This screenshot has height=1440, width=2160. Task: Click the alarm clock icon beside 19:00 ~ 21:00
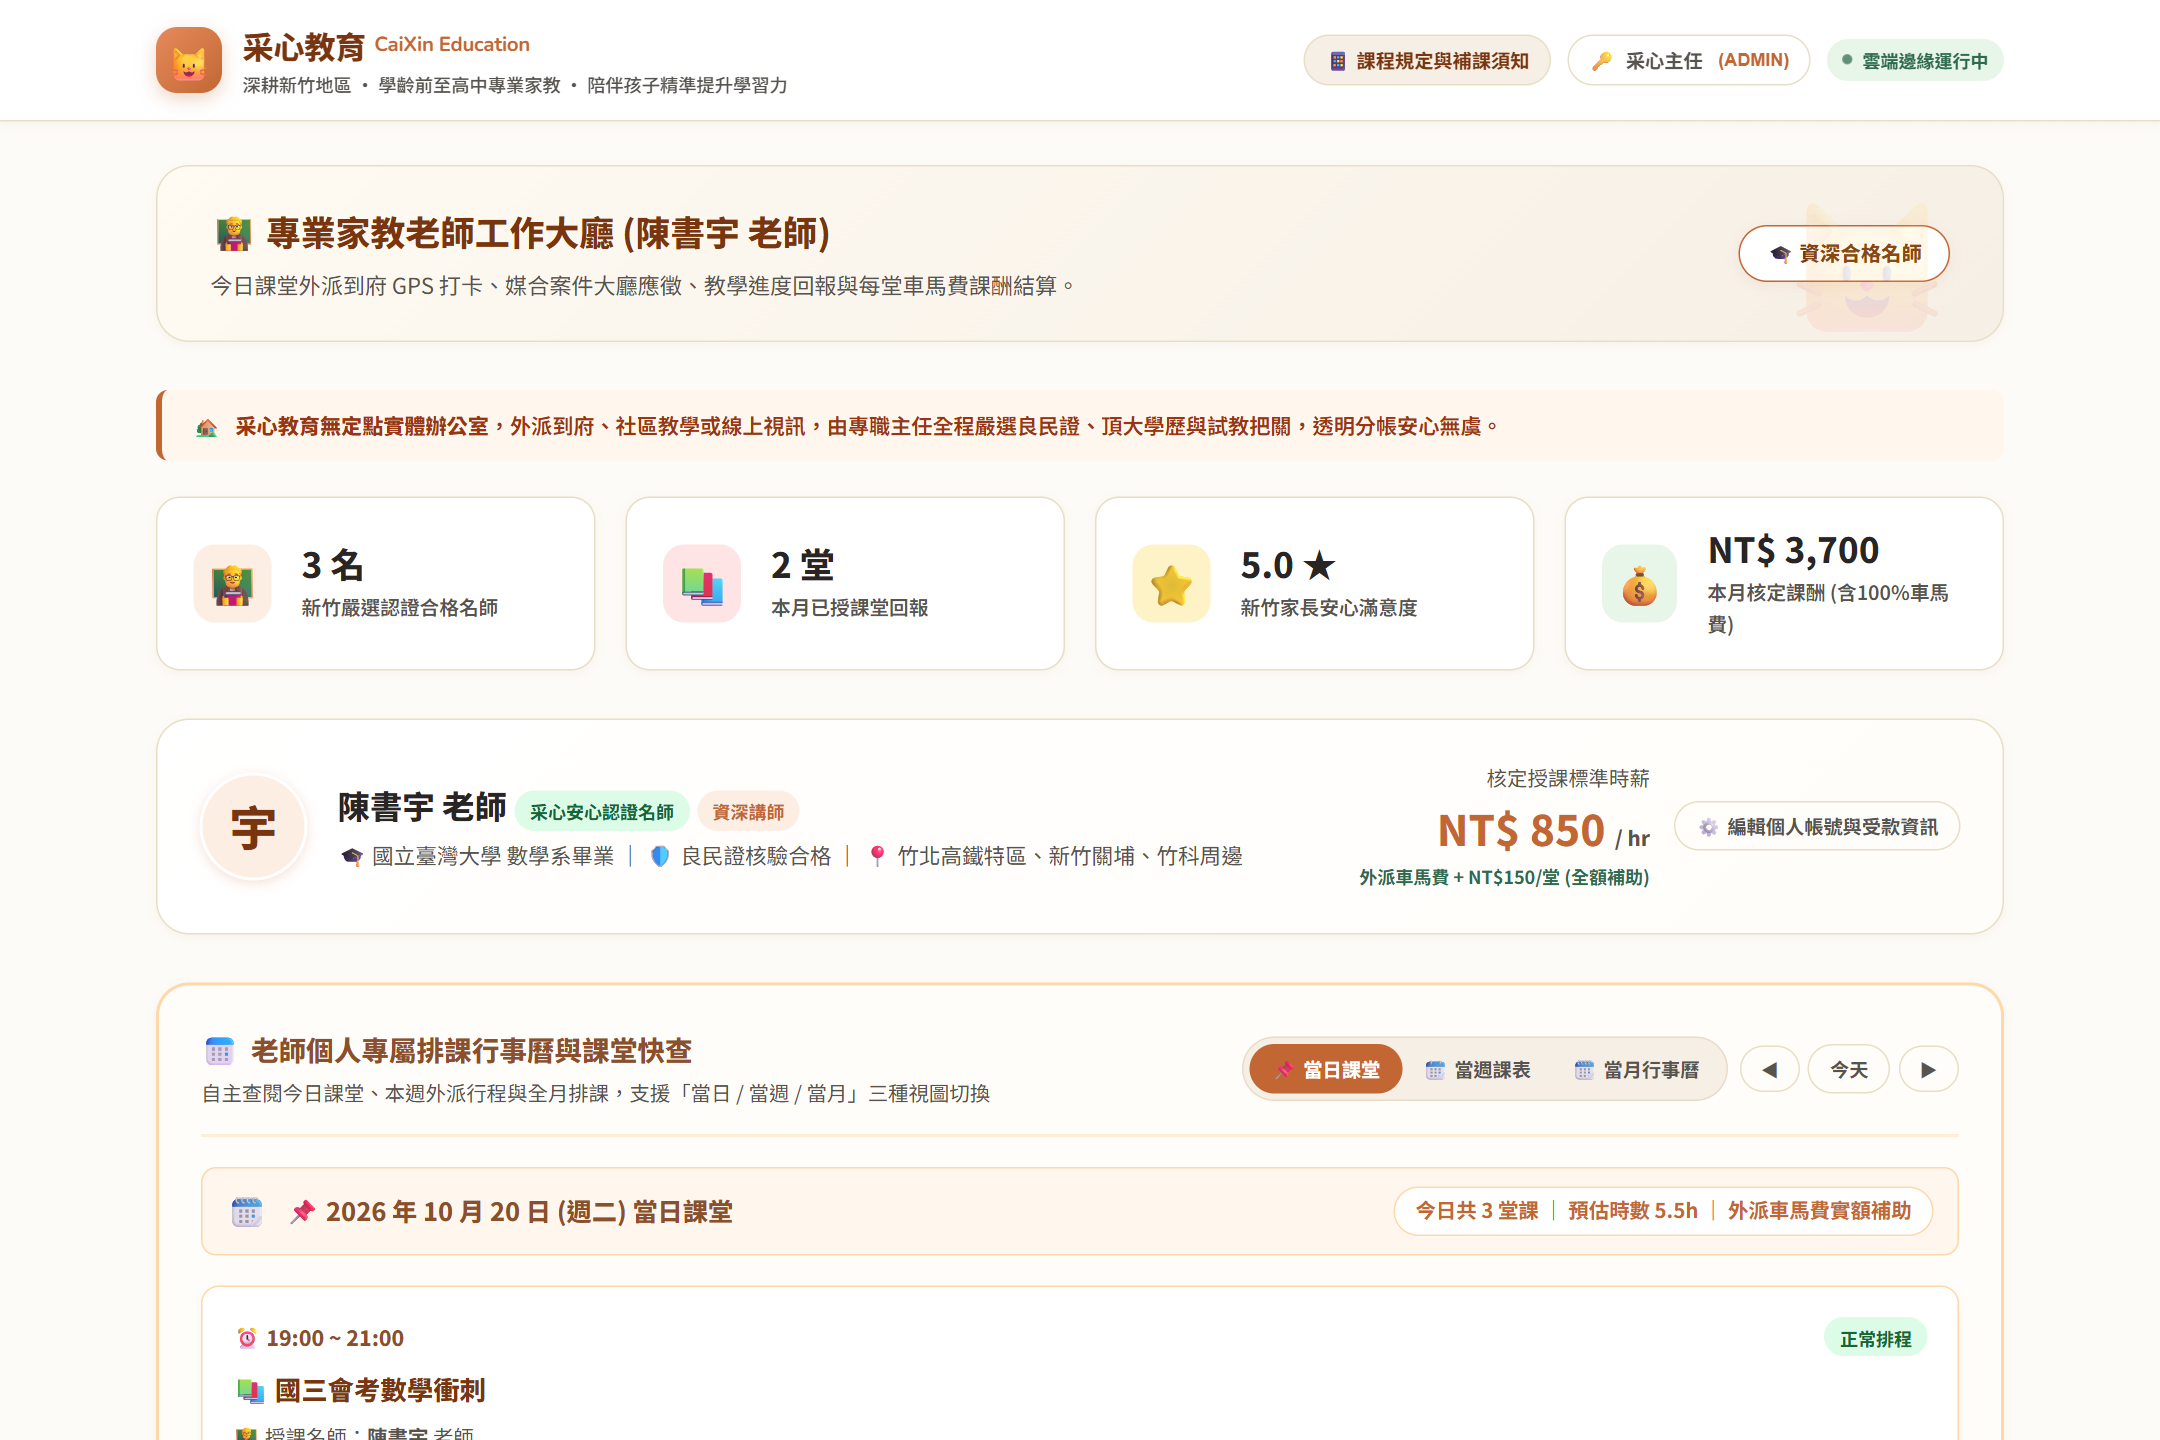(247, 1339)
